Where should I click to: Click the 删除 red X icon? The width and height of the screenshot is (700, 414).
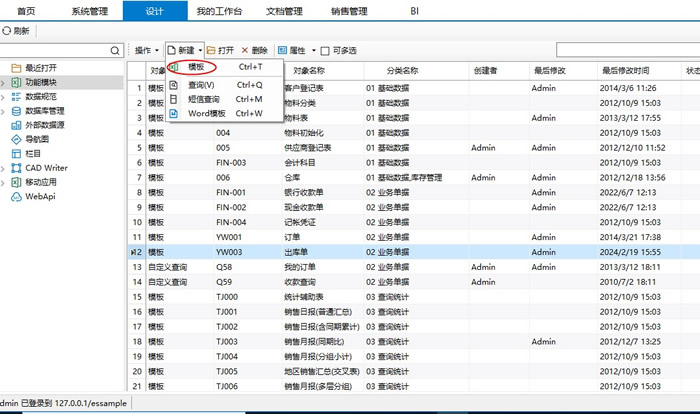tap(245, 50)
